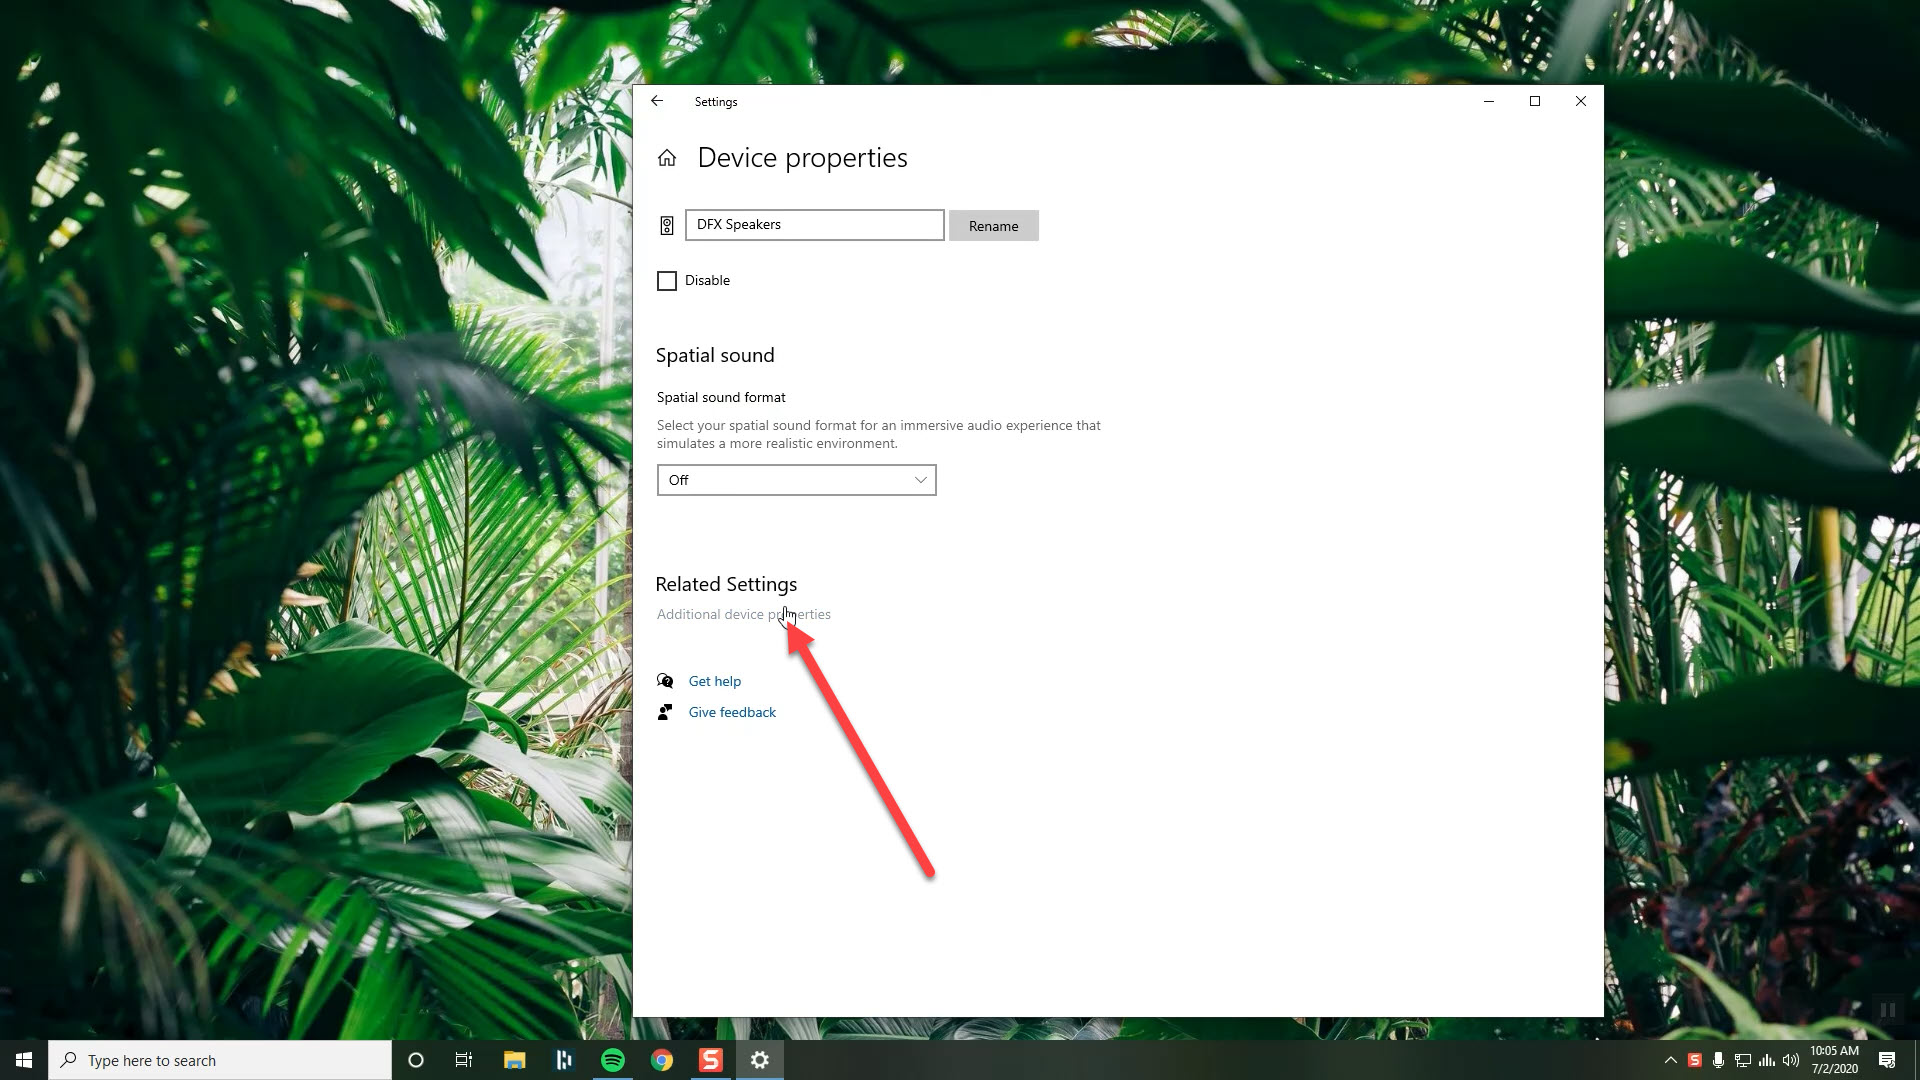The width and height of the screenshot is (1920, 1080).
Task: Open the Get help link
Action: click(714, 681)
